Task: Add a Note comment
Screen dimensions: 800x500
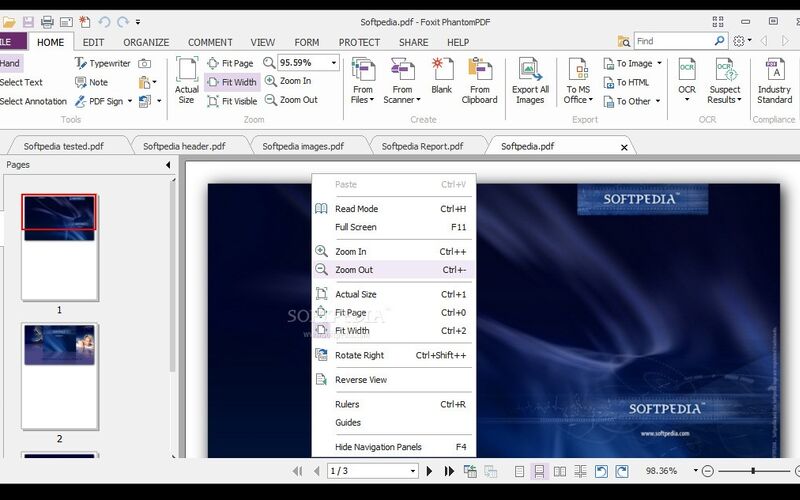Action: 91,82
